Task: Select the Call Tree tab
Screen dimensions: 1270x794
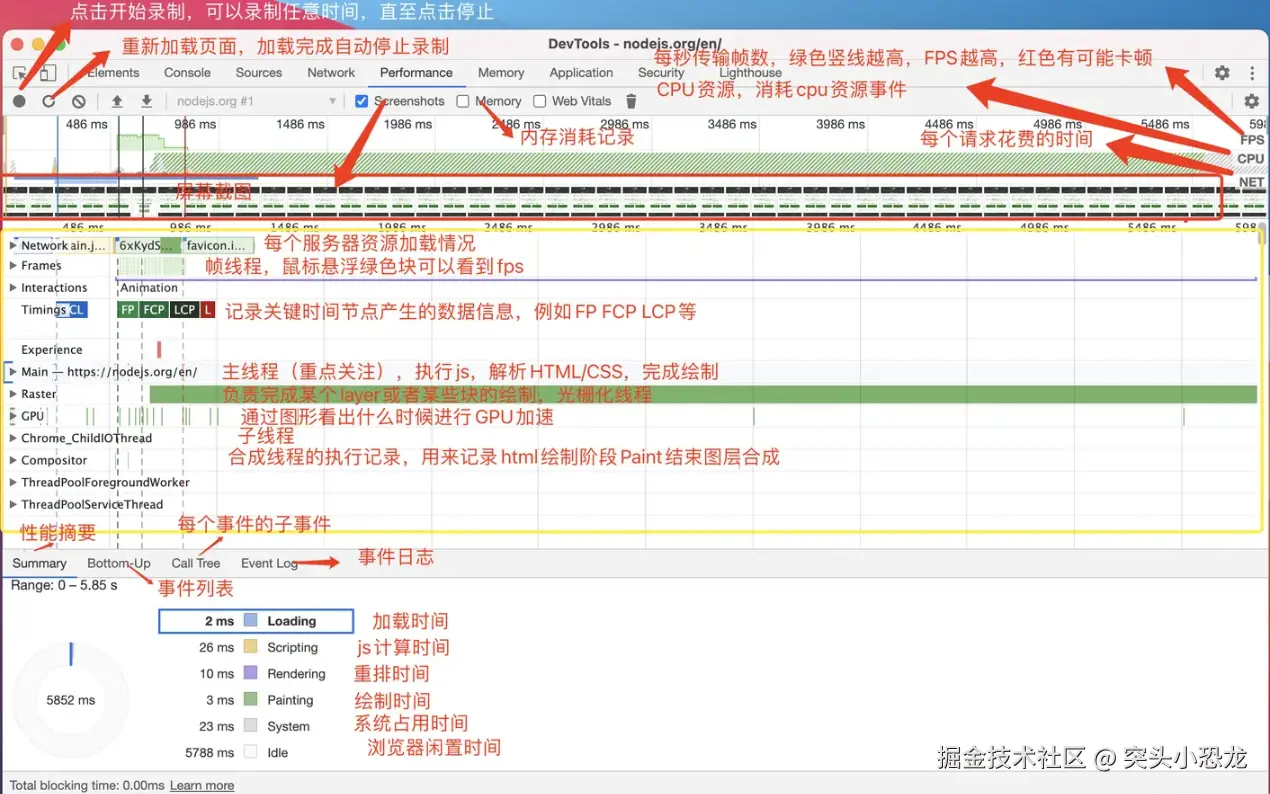Action: [x=196, y=564]
